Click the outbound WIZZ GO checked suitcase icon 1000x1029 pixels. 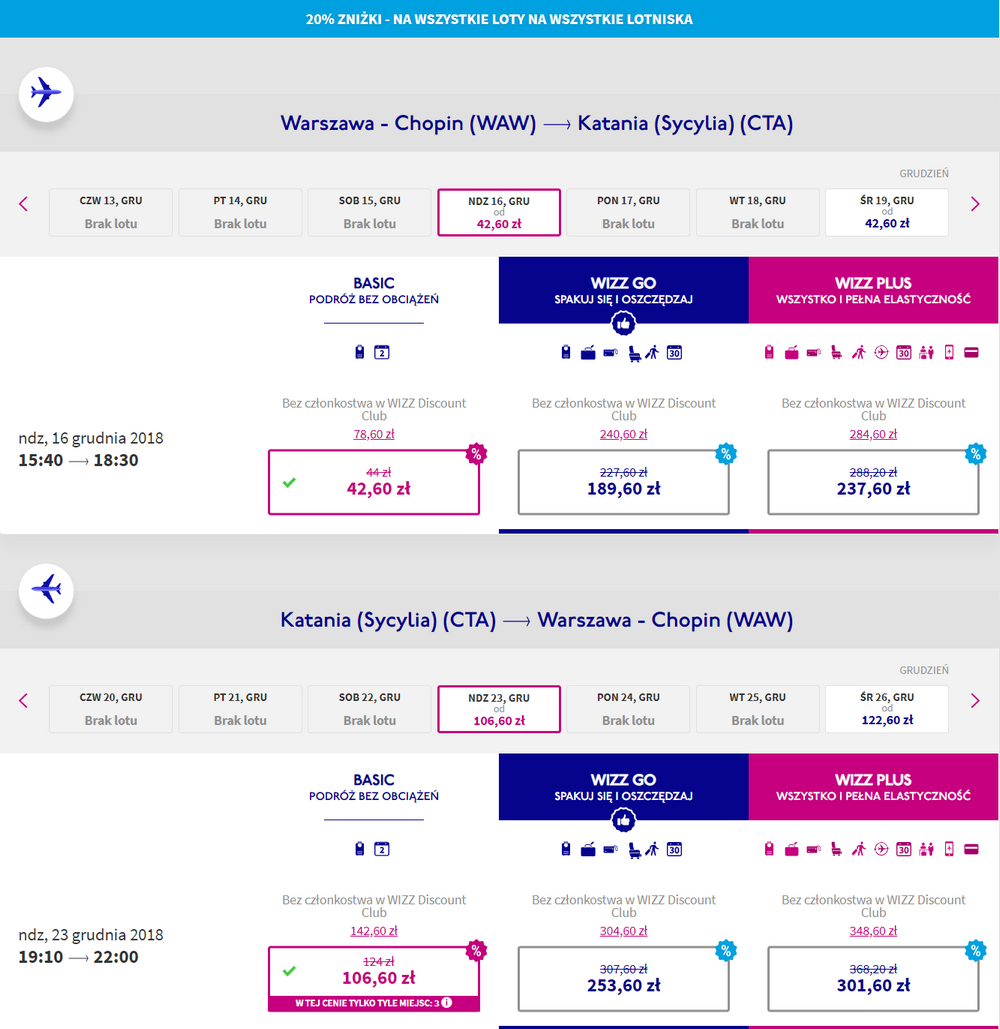(588, 353)
